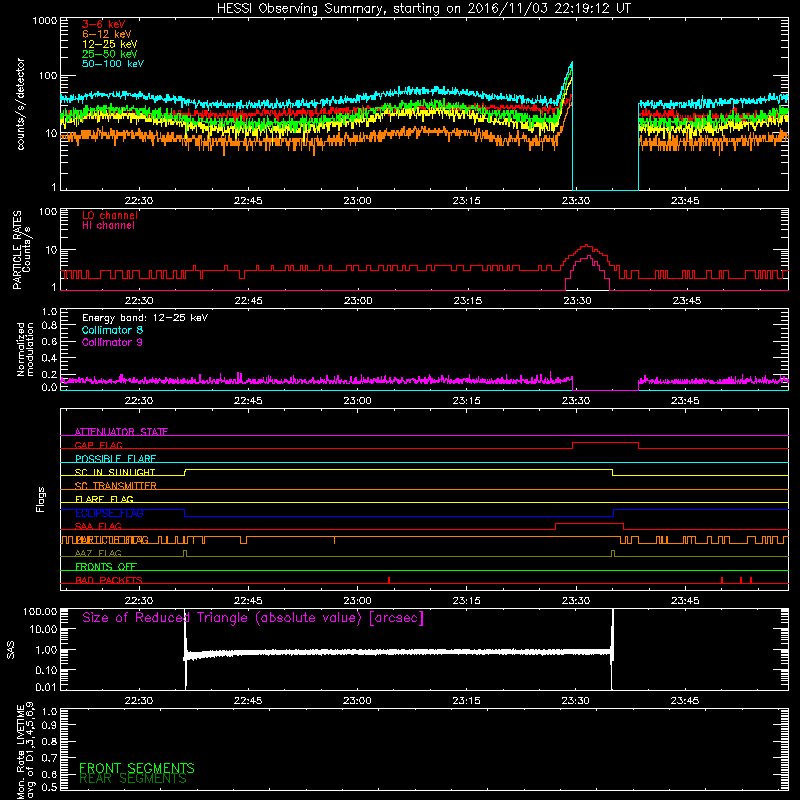Click the green '25-50 keV' legend entry
Screen dimensions: 800x800
(x=110, y=54)
